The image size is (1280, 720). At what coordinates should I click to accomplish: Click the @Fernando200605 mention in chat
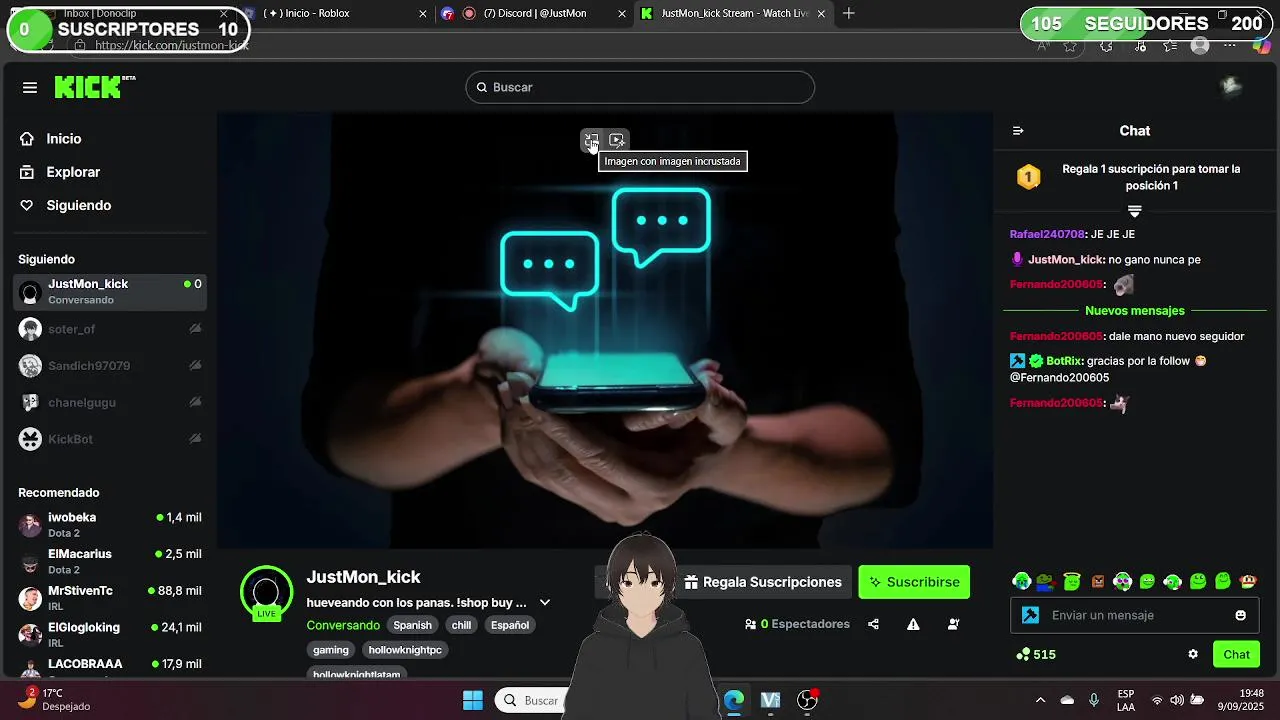(x=1060, y=378)
